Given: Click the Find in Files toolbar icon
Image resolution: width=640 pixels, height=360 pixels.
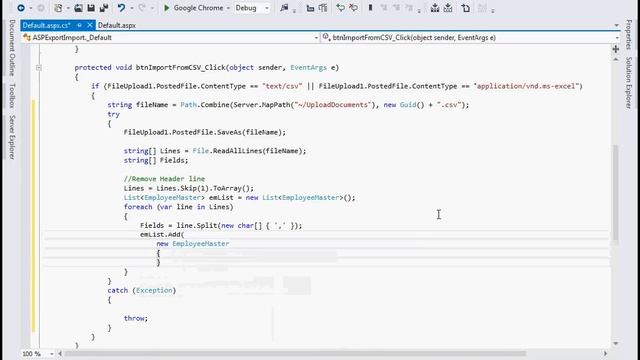Looking at the screenshot, I should tap(284, 8).
